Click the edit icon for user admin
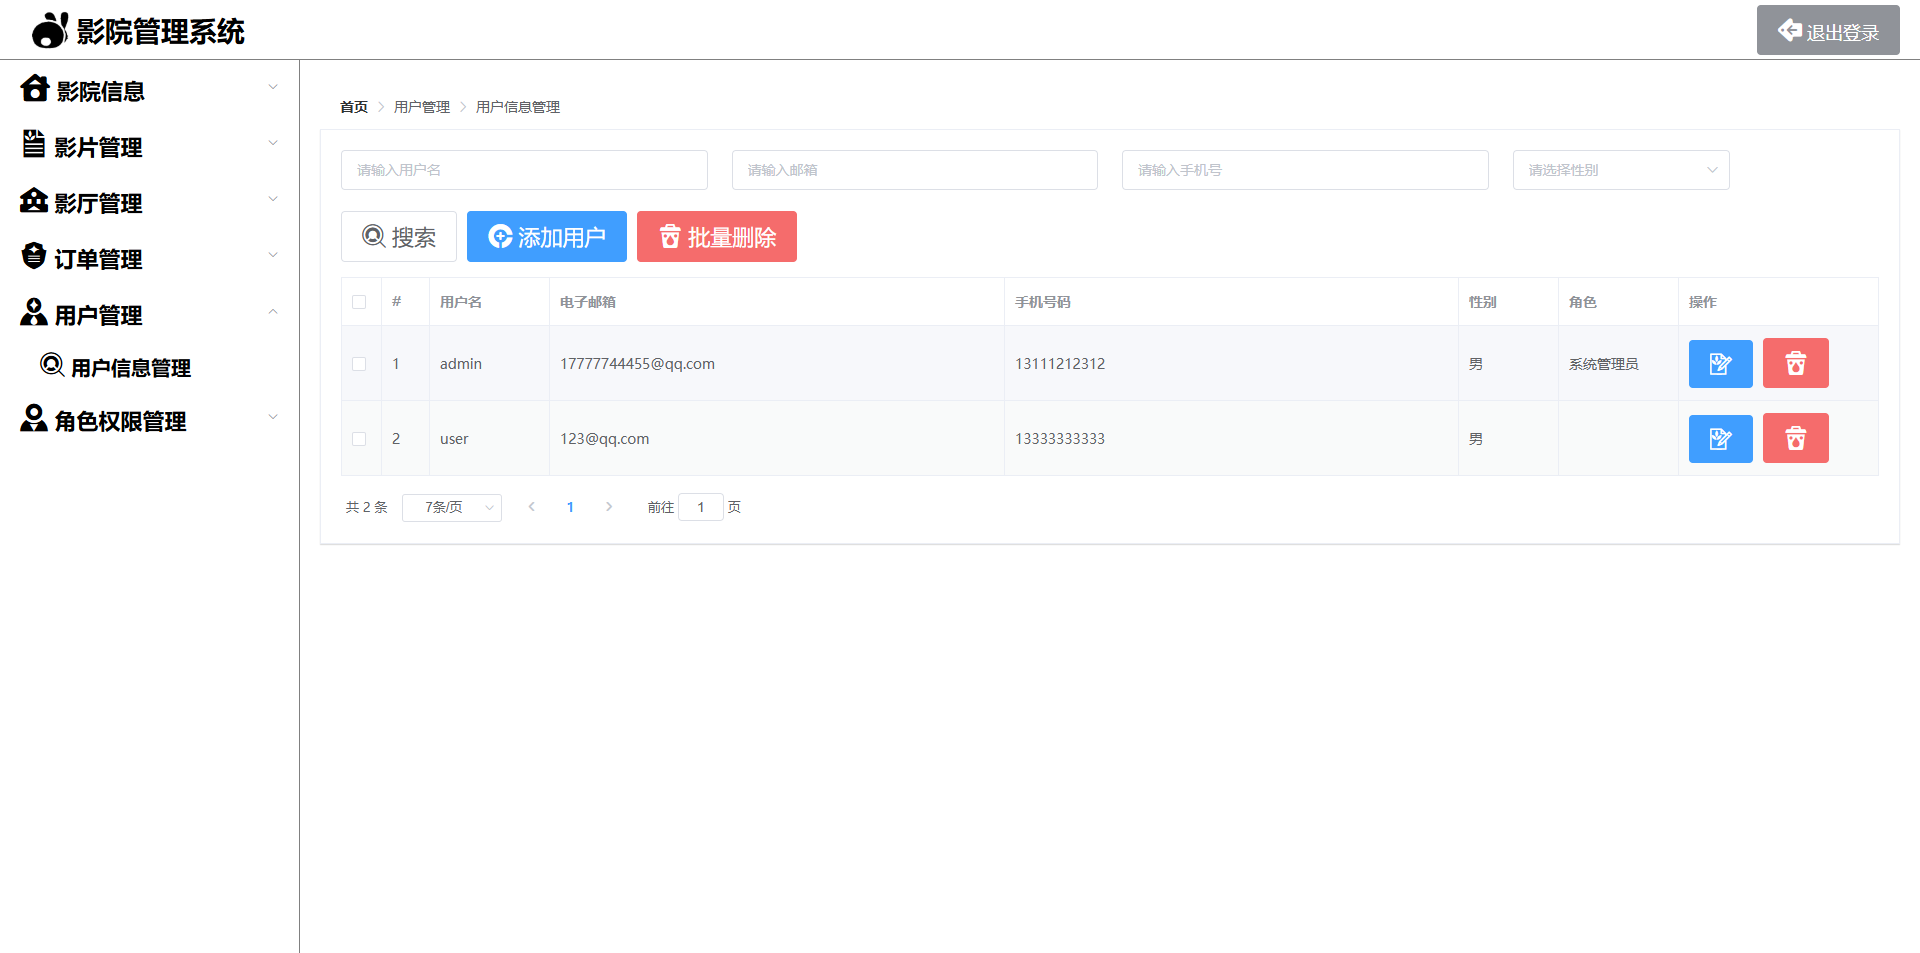 [x=1720, y=363]
